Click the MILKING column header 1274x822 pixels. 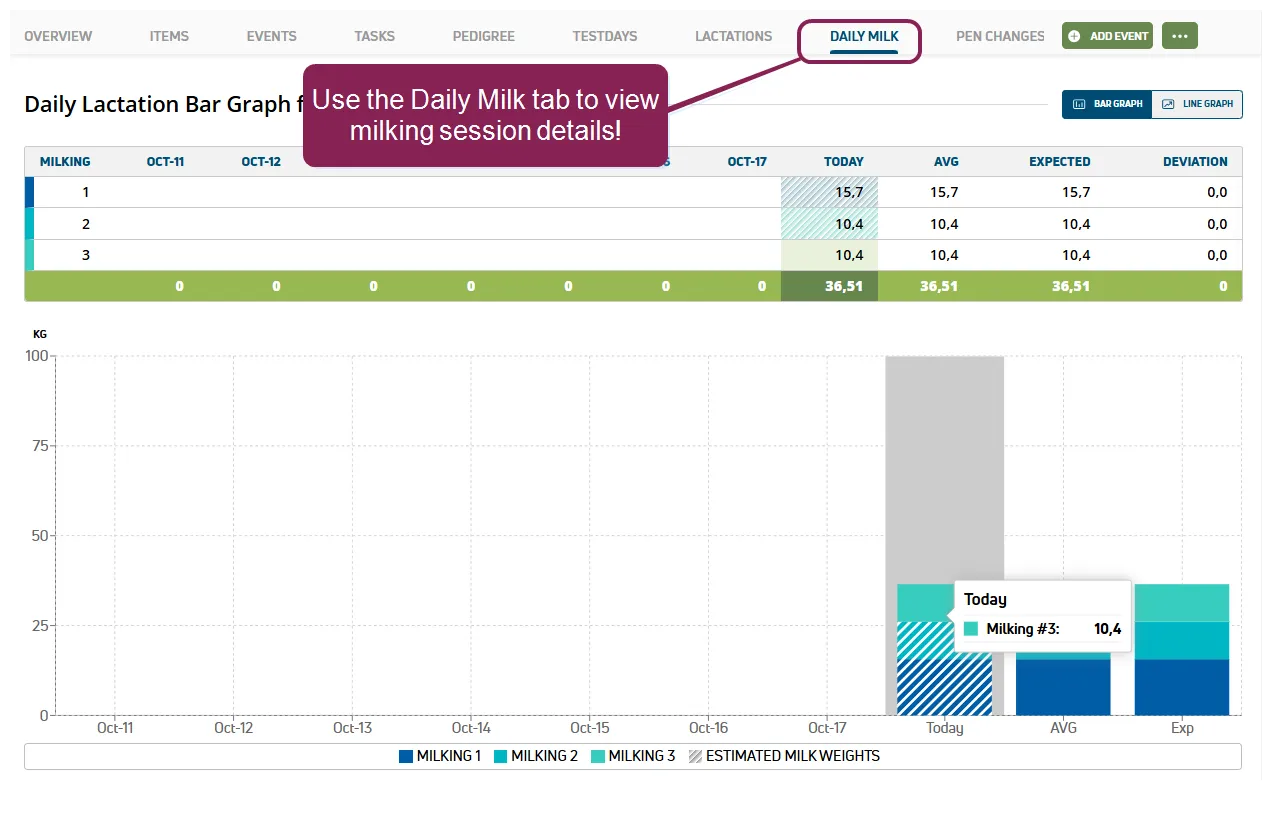click(65, 162)
